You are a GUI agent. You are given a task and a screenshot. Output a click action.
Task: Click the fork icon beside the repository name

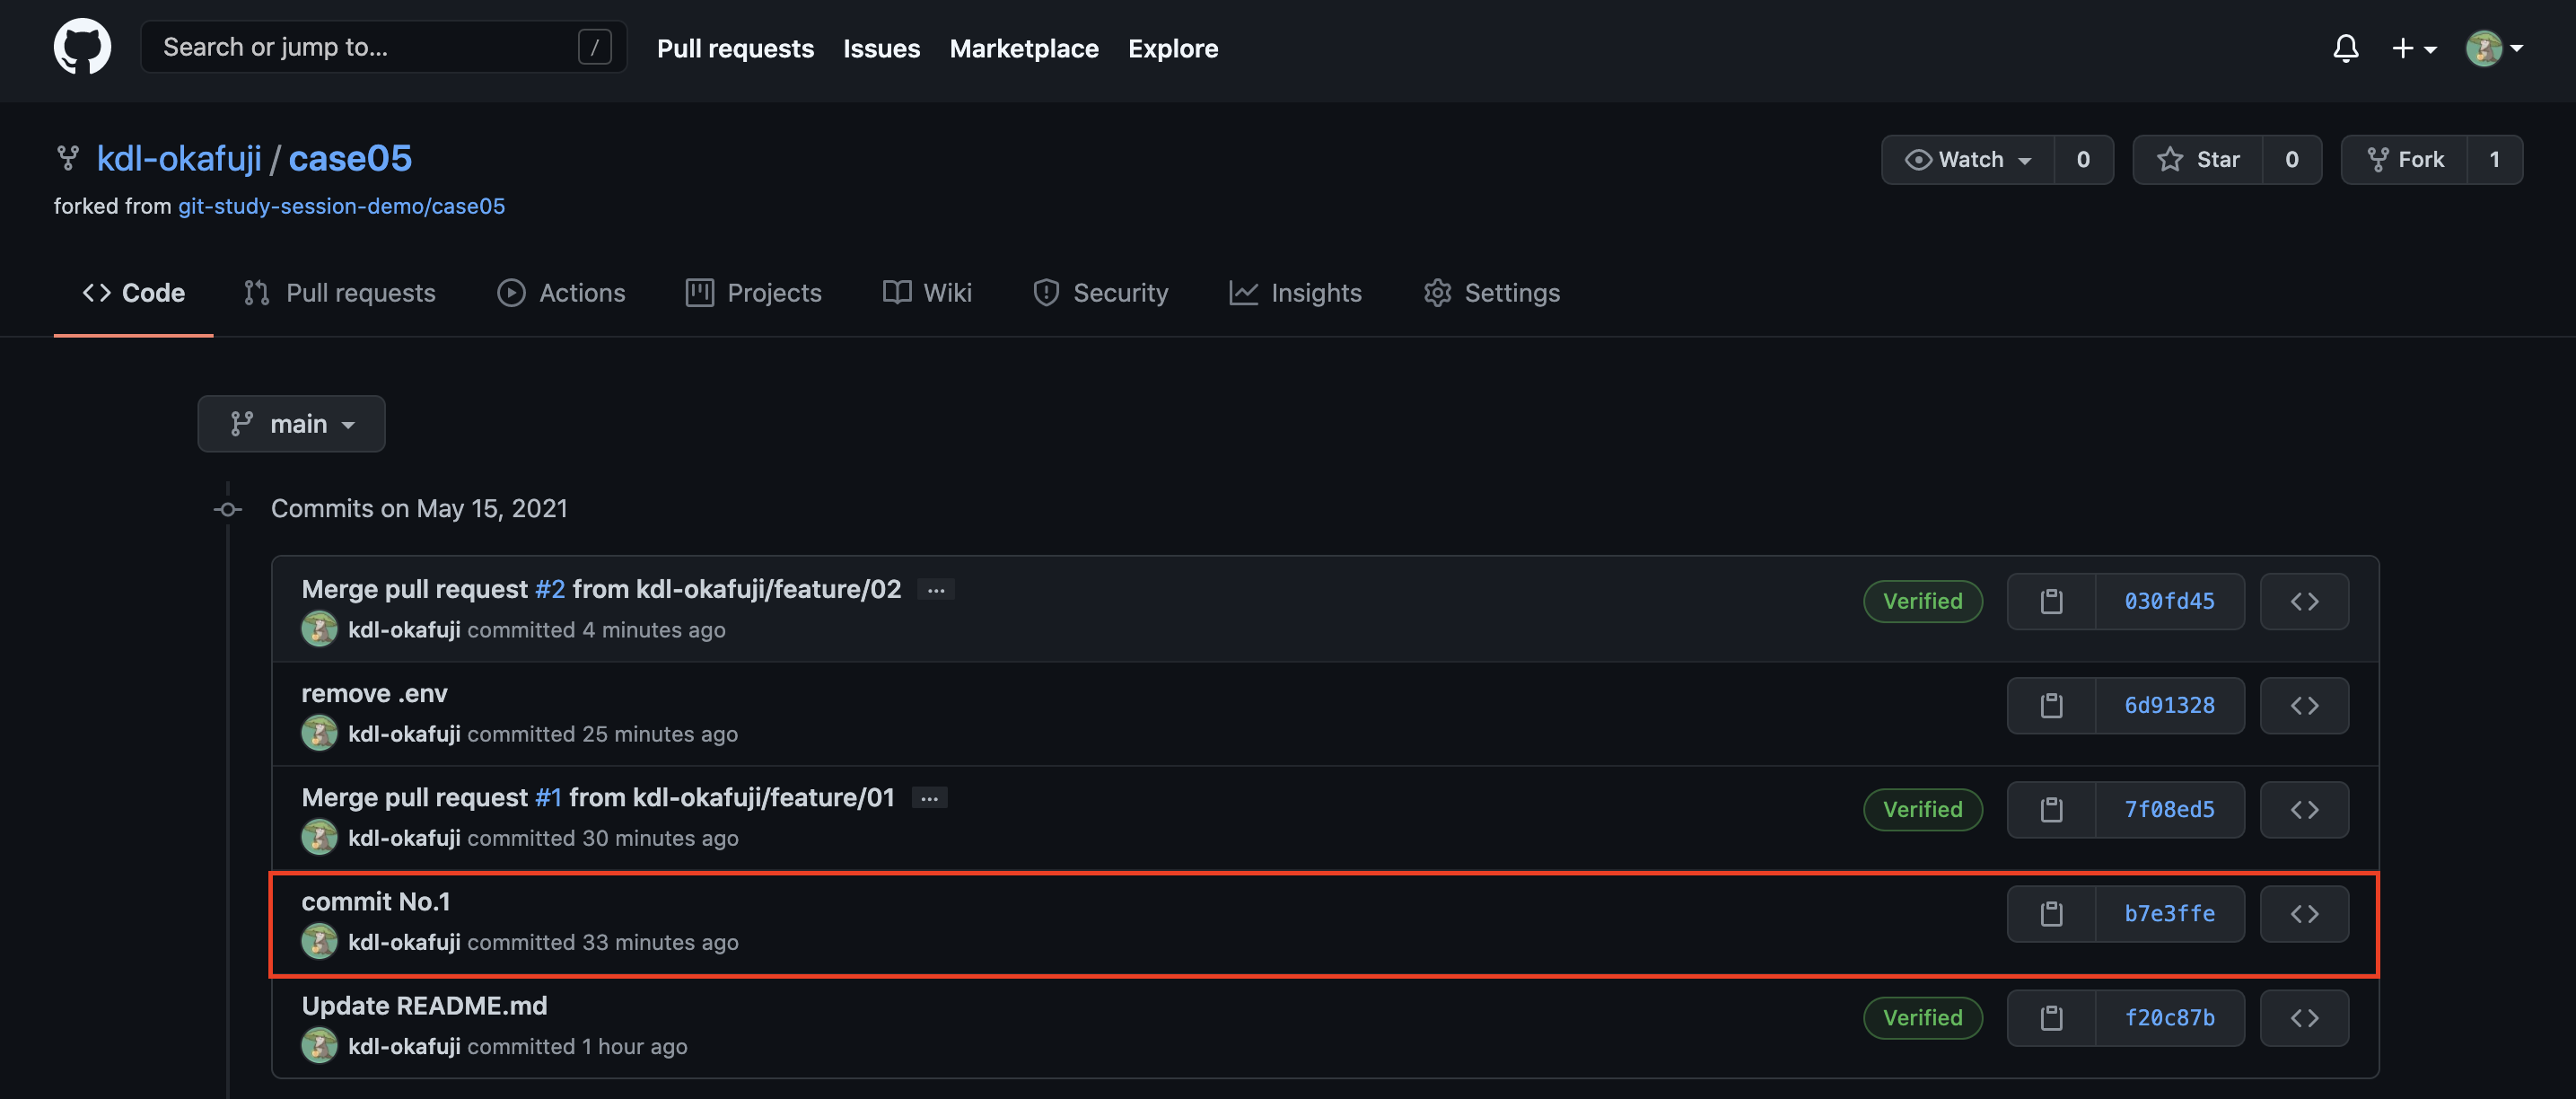(68, 157)
